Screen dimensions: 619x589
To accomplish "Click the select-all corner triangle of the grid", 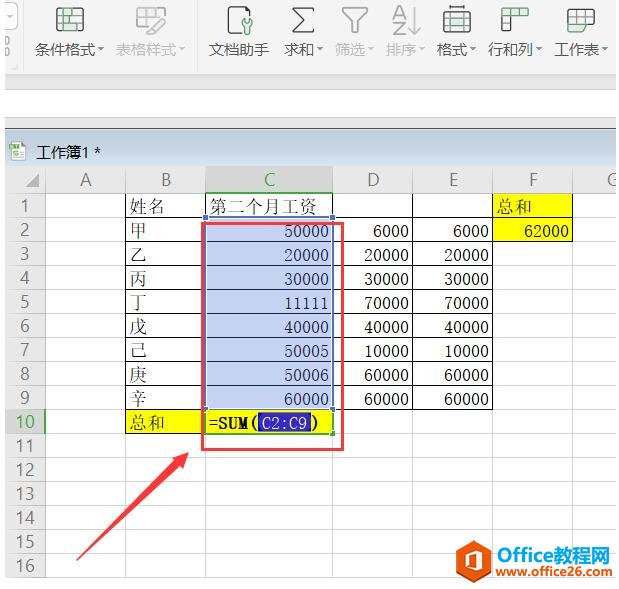I will pyautogui.click(x=32, y=181).
